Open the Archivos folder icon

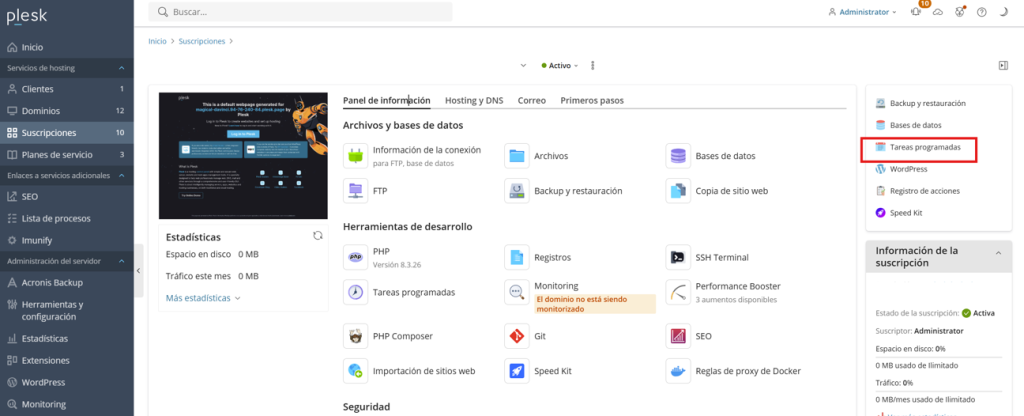point(516,156)
